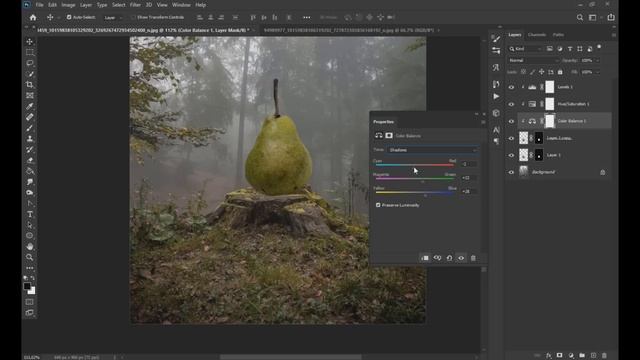Select the Crop tool
The image size is (640, 360).
click(30, 84)
